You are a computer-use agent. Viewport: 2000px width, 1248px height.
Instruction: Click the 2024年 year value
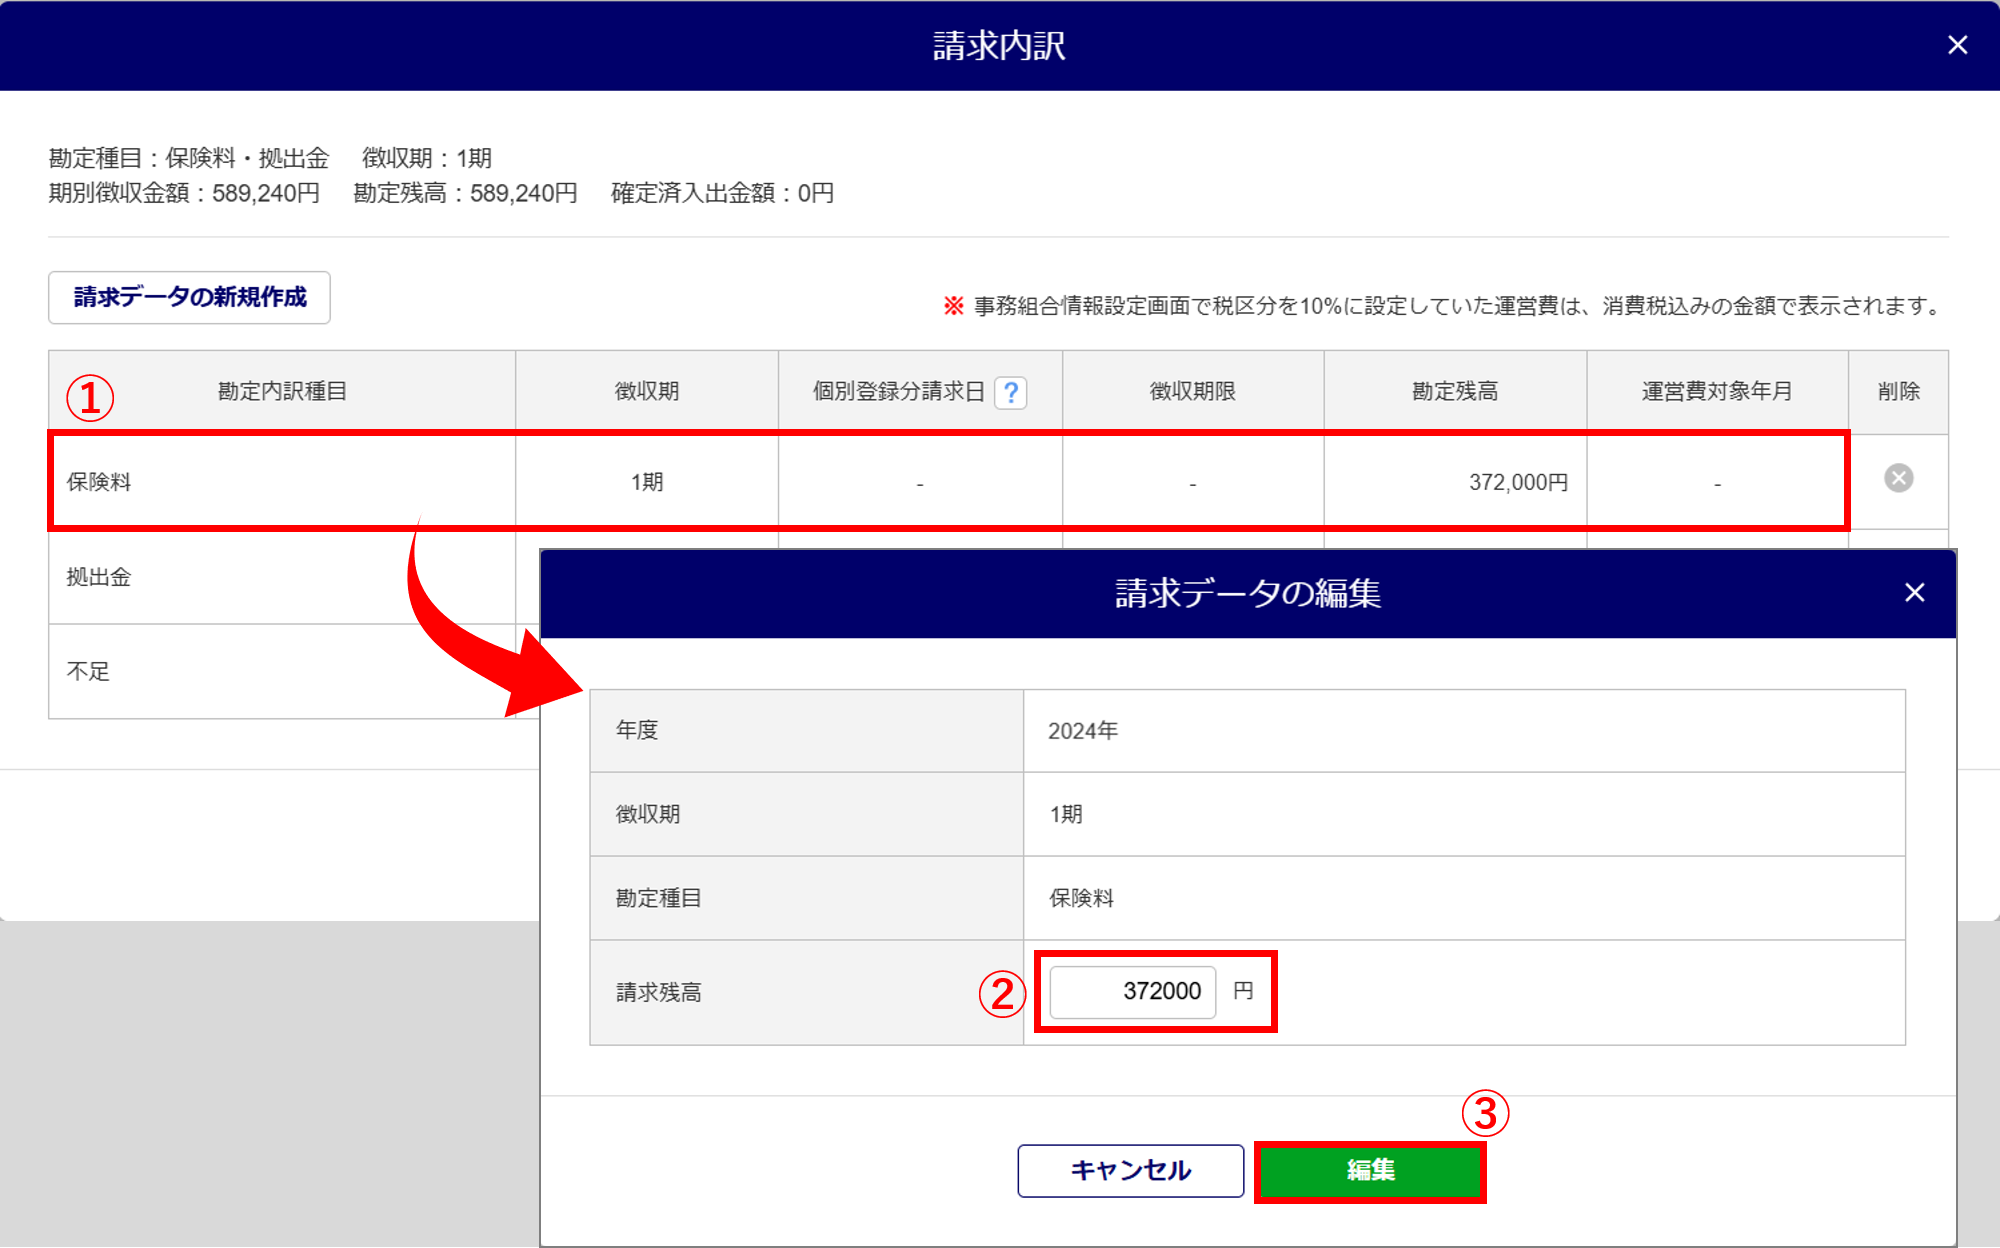coord(1082,731)
